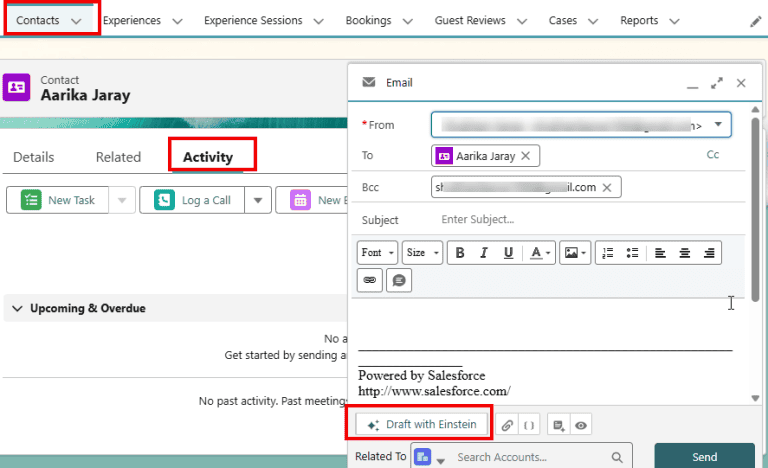Attach a file with paperclip icon
Screen dimensions: 768x468
point(507,425)
